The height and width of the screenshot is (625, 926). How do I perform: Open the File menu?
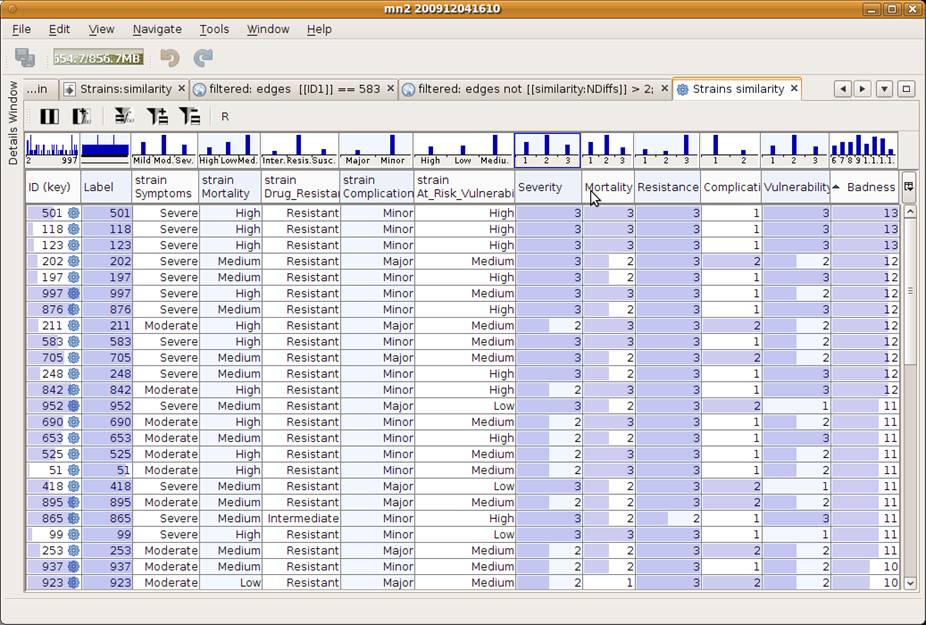click(x=21, y=29)
